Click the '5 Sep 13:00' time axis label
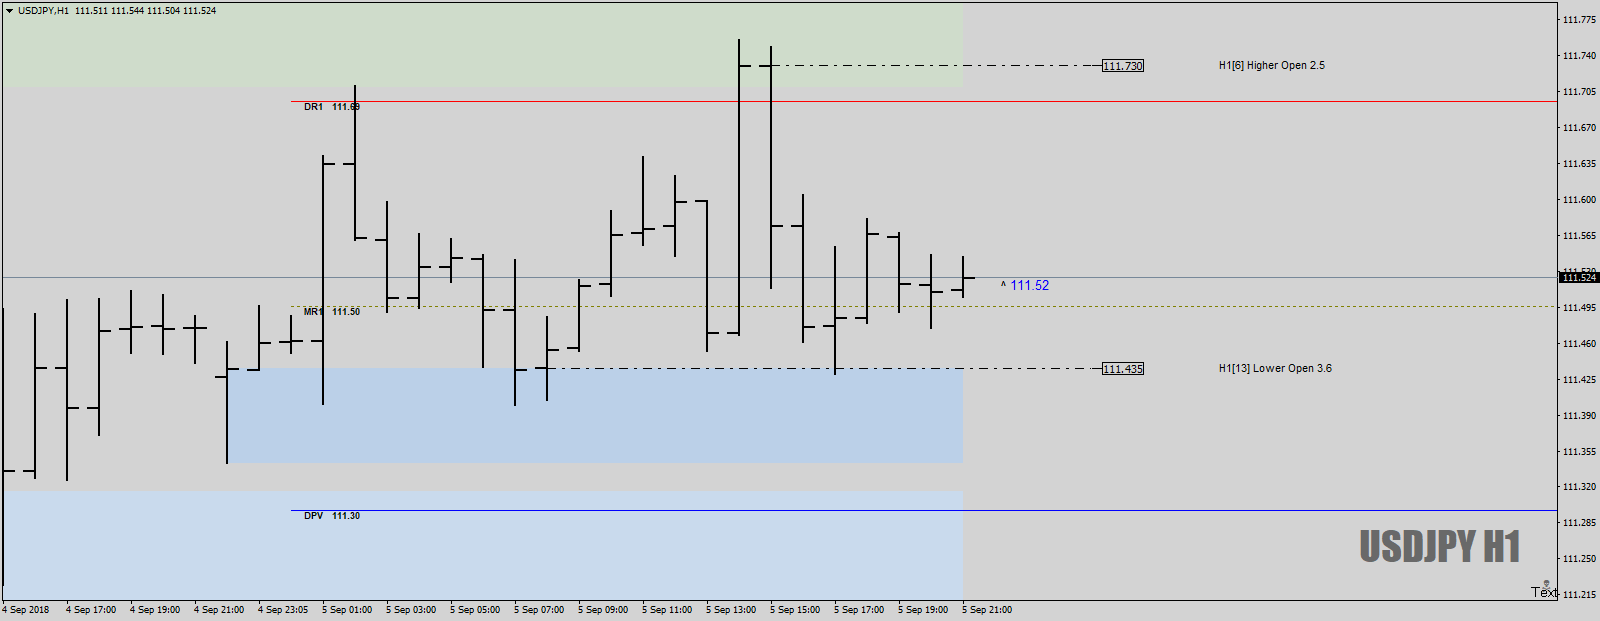Image resolution: width=1600 pixels, height=621 pixels. [731, 610]
